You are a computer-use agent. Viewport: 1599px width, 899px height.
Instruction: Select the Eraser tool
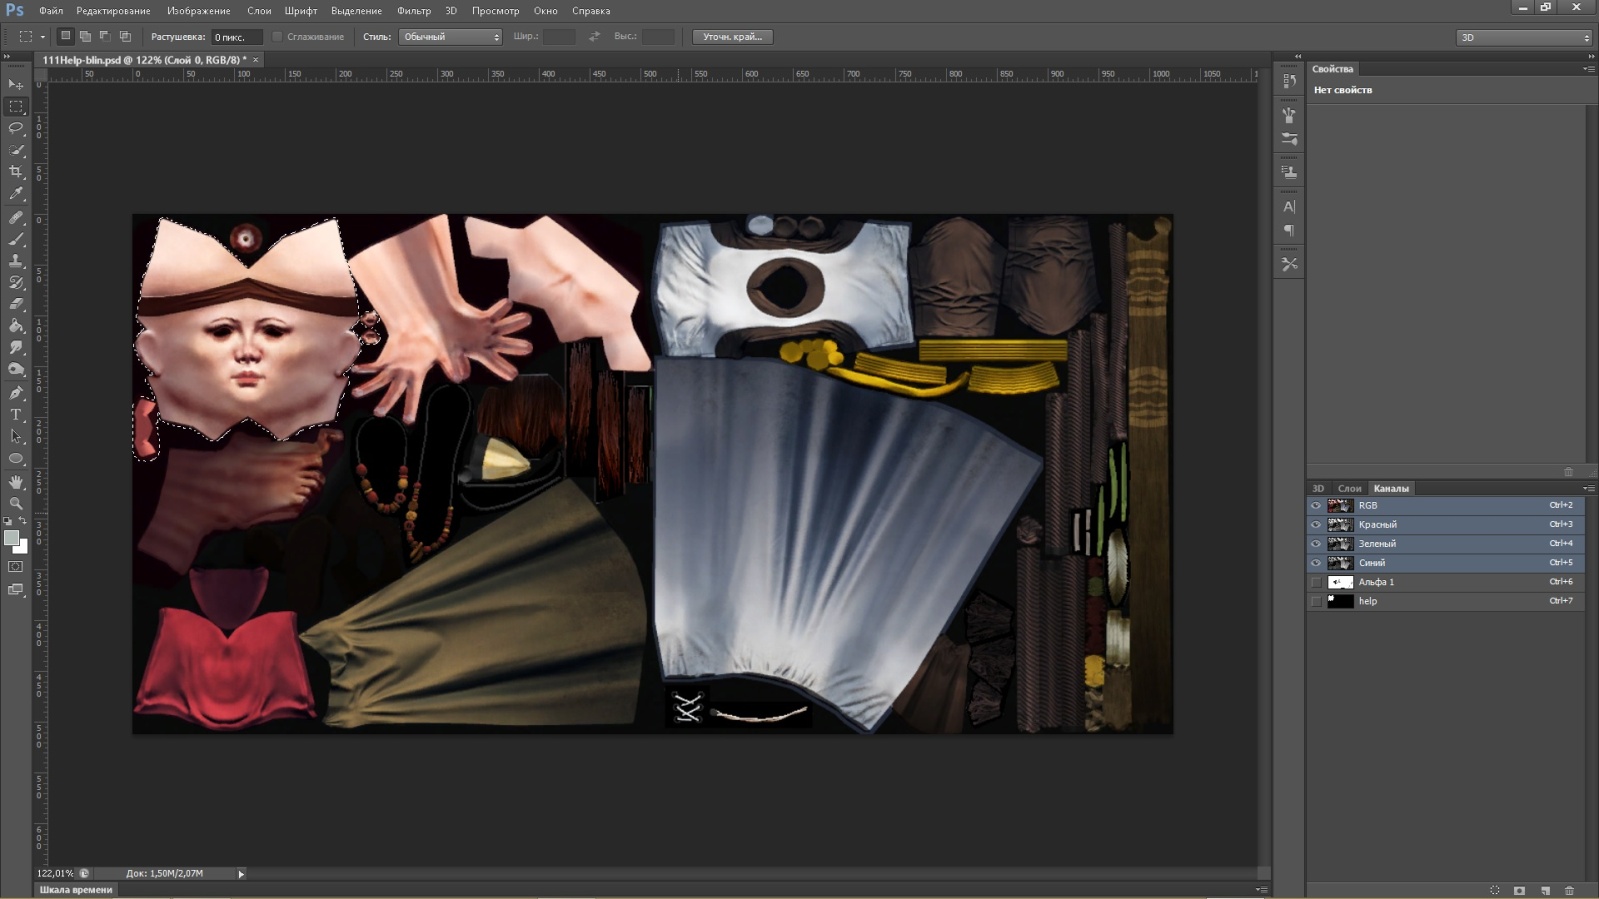[16, 304]
